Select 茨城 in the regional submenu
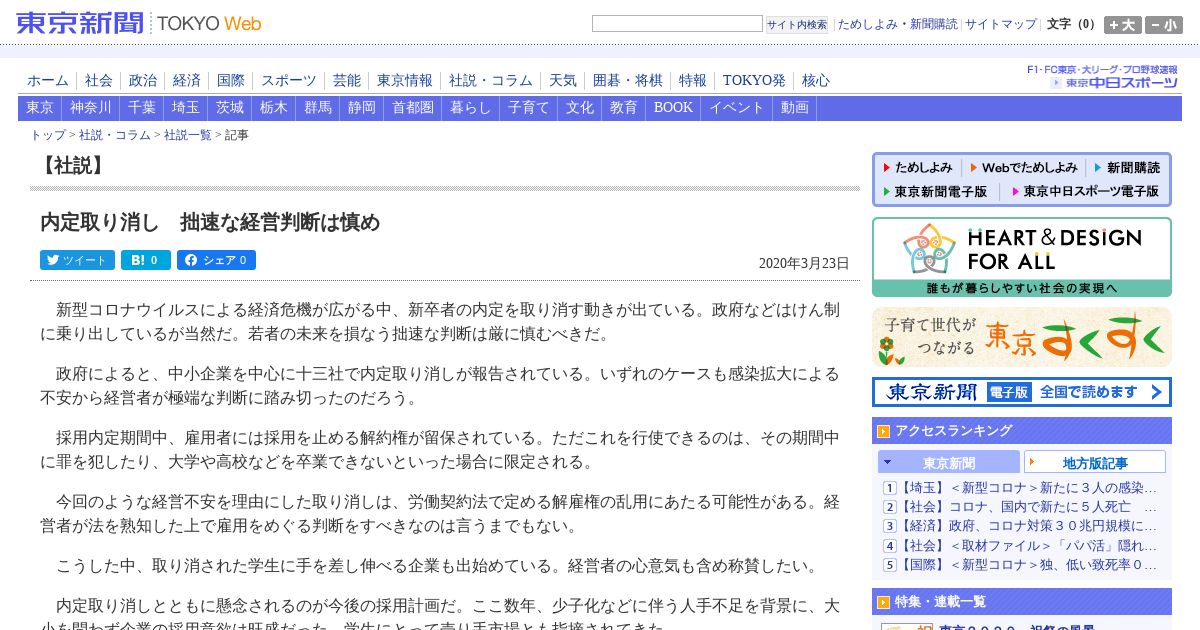The width and height of the screenshot is (1200, 630). 230,108
